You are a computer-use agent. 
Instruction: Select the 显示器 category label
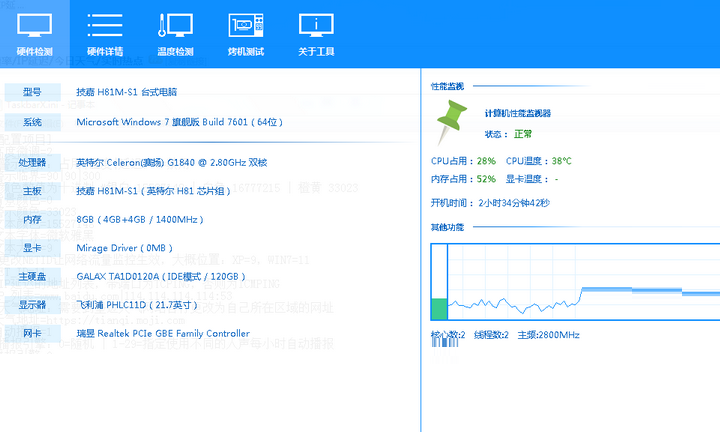(32, 305)
